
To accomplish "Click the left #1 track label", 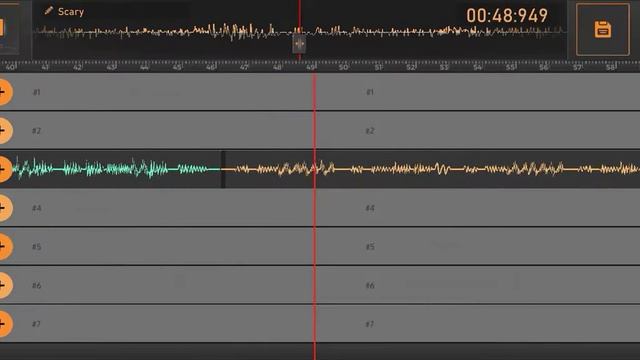I will tap(36, 92).
